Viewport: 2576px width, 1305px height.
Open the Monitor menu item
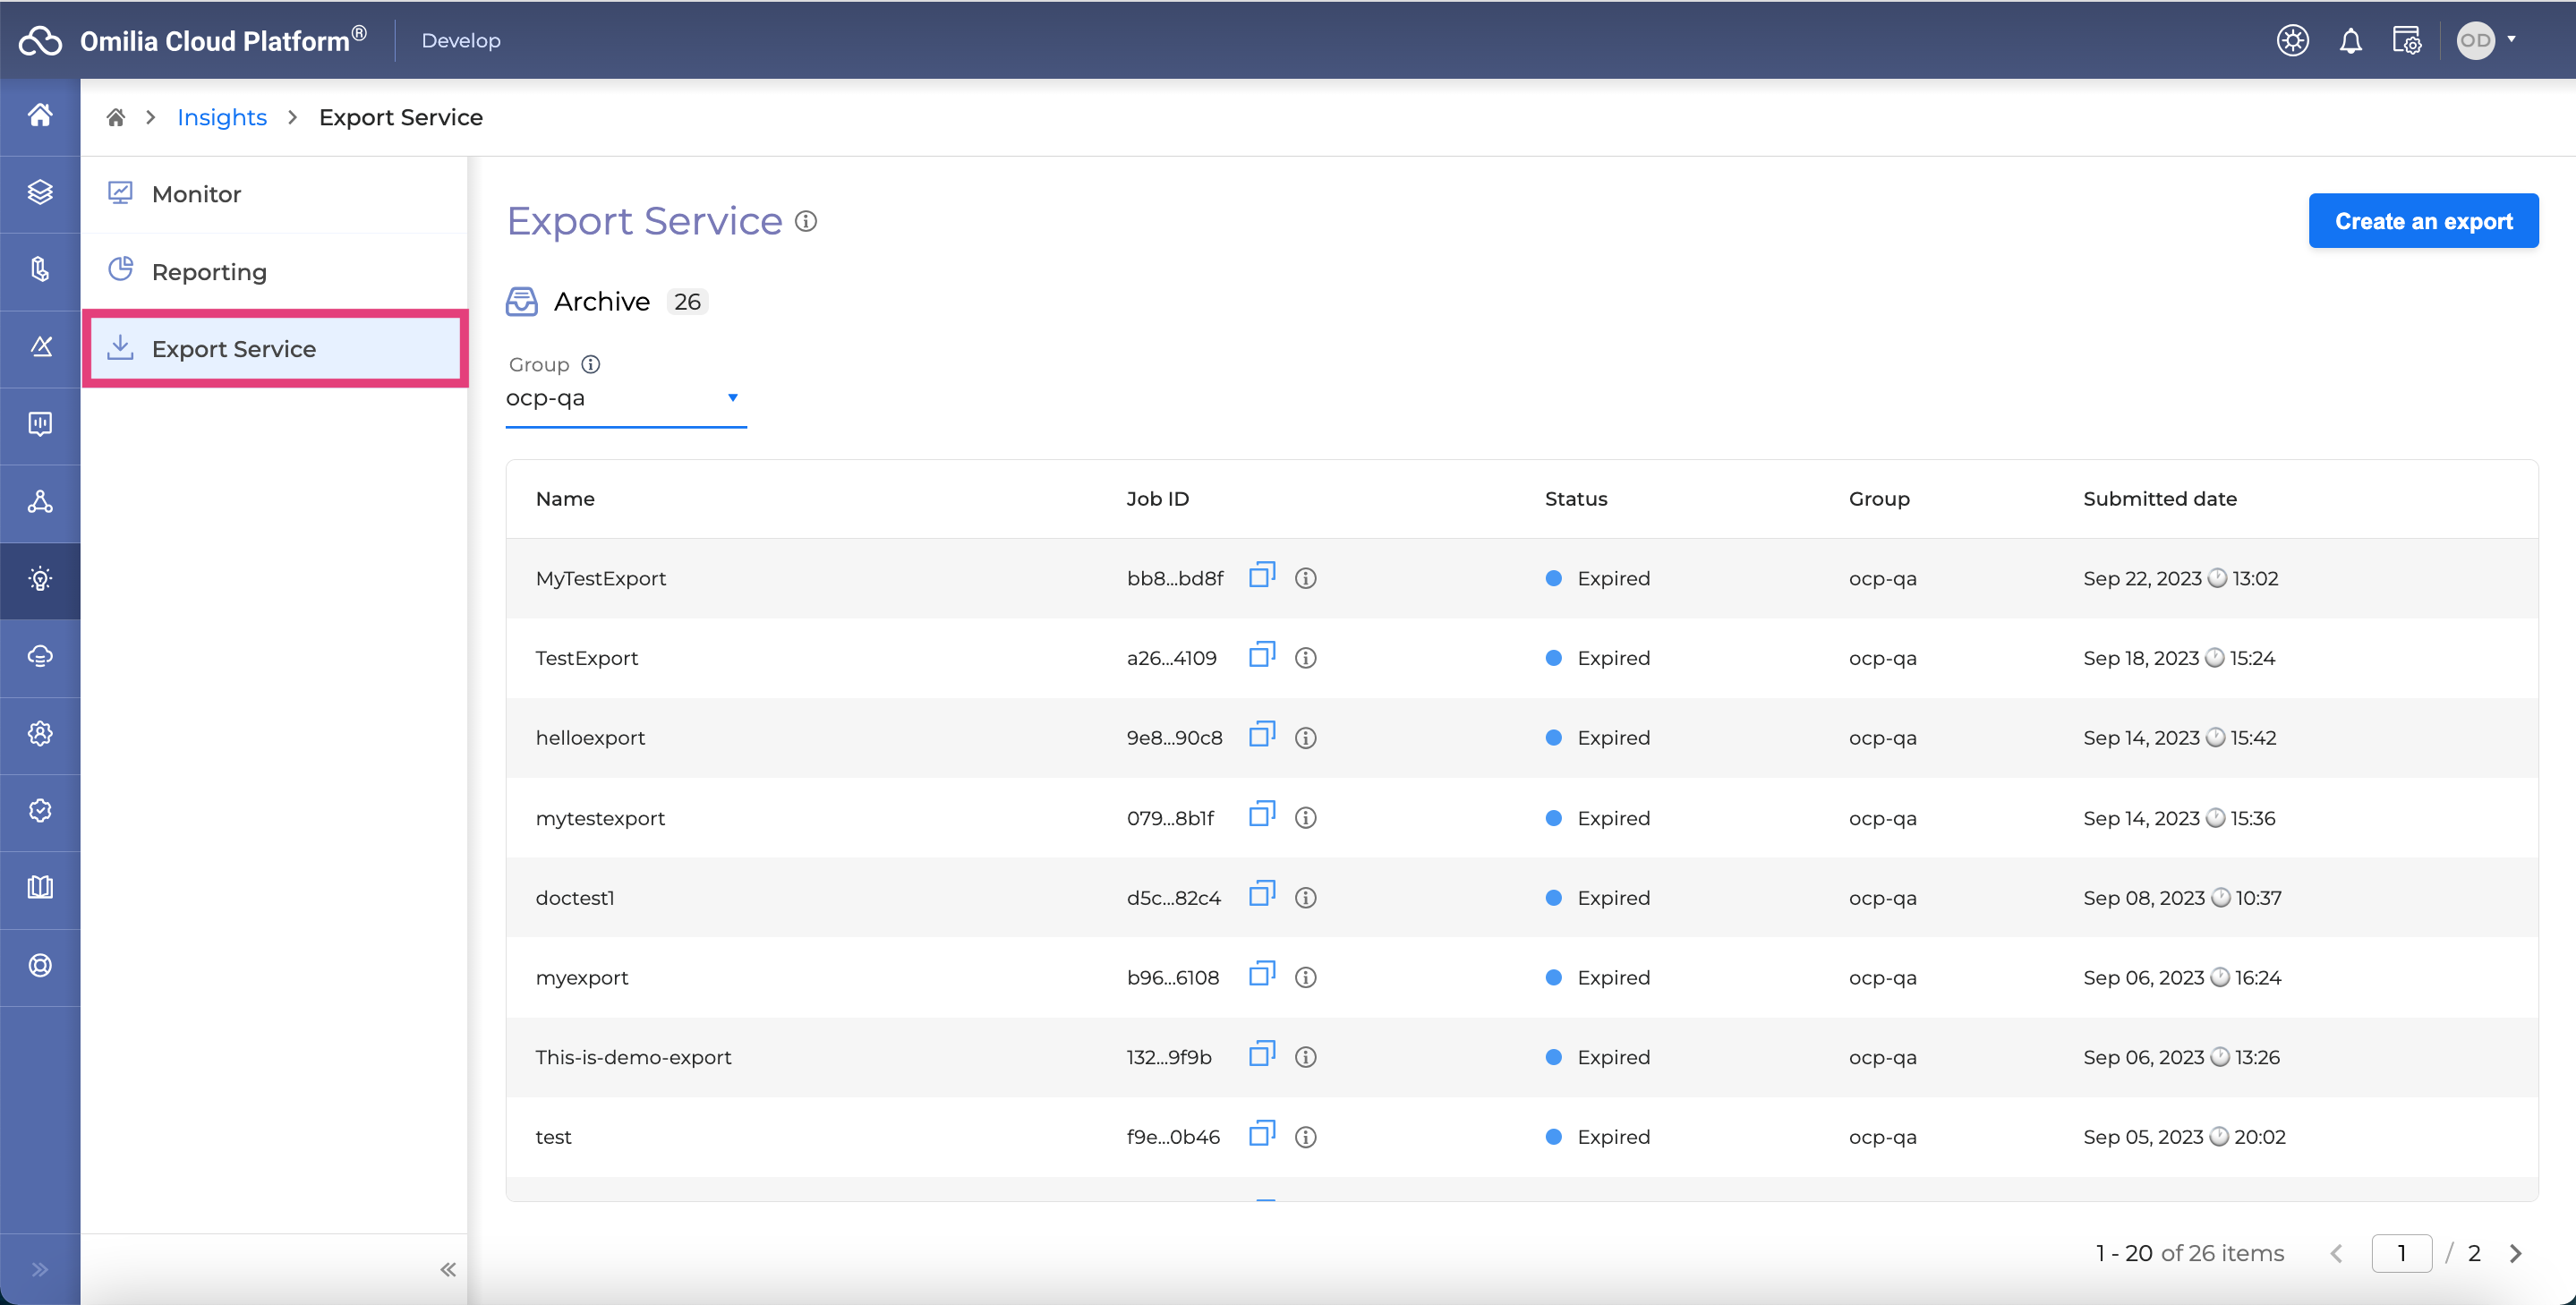pos(196,194)
